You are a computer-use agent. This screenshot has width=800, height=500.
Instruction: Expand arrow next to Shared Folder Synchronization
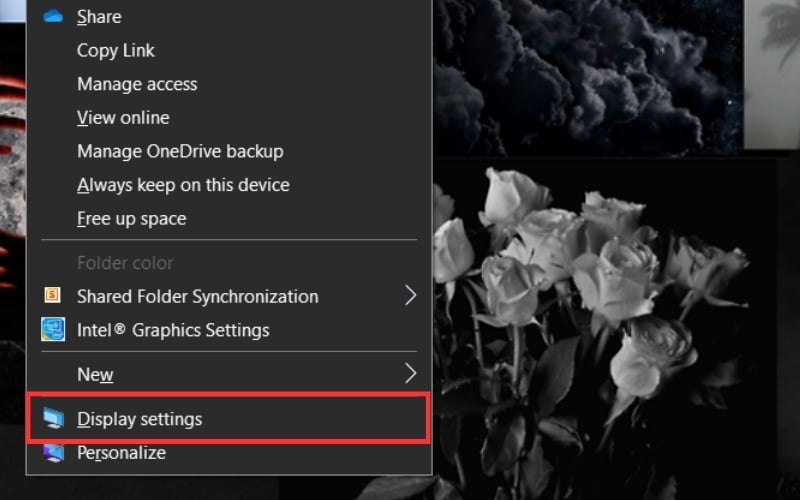pos(410,295)
